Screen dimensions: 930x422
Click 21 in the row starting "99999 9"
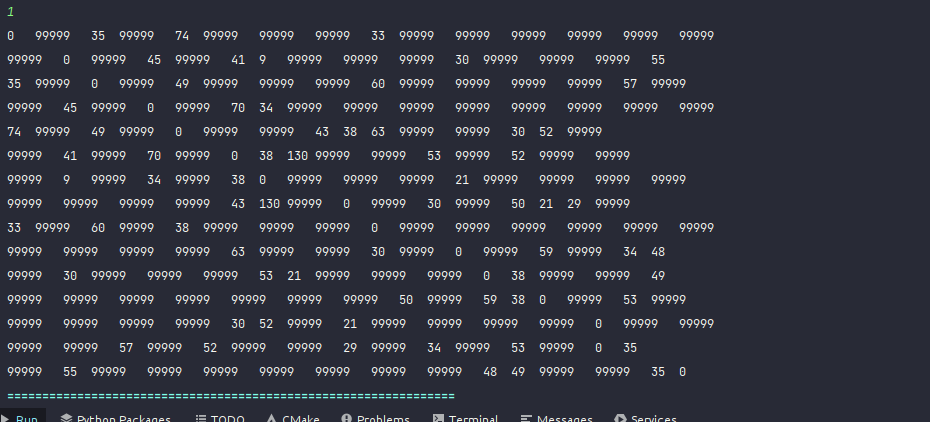point(462,180)
